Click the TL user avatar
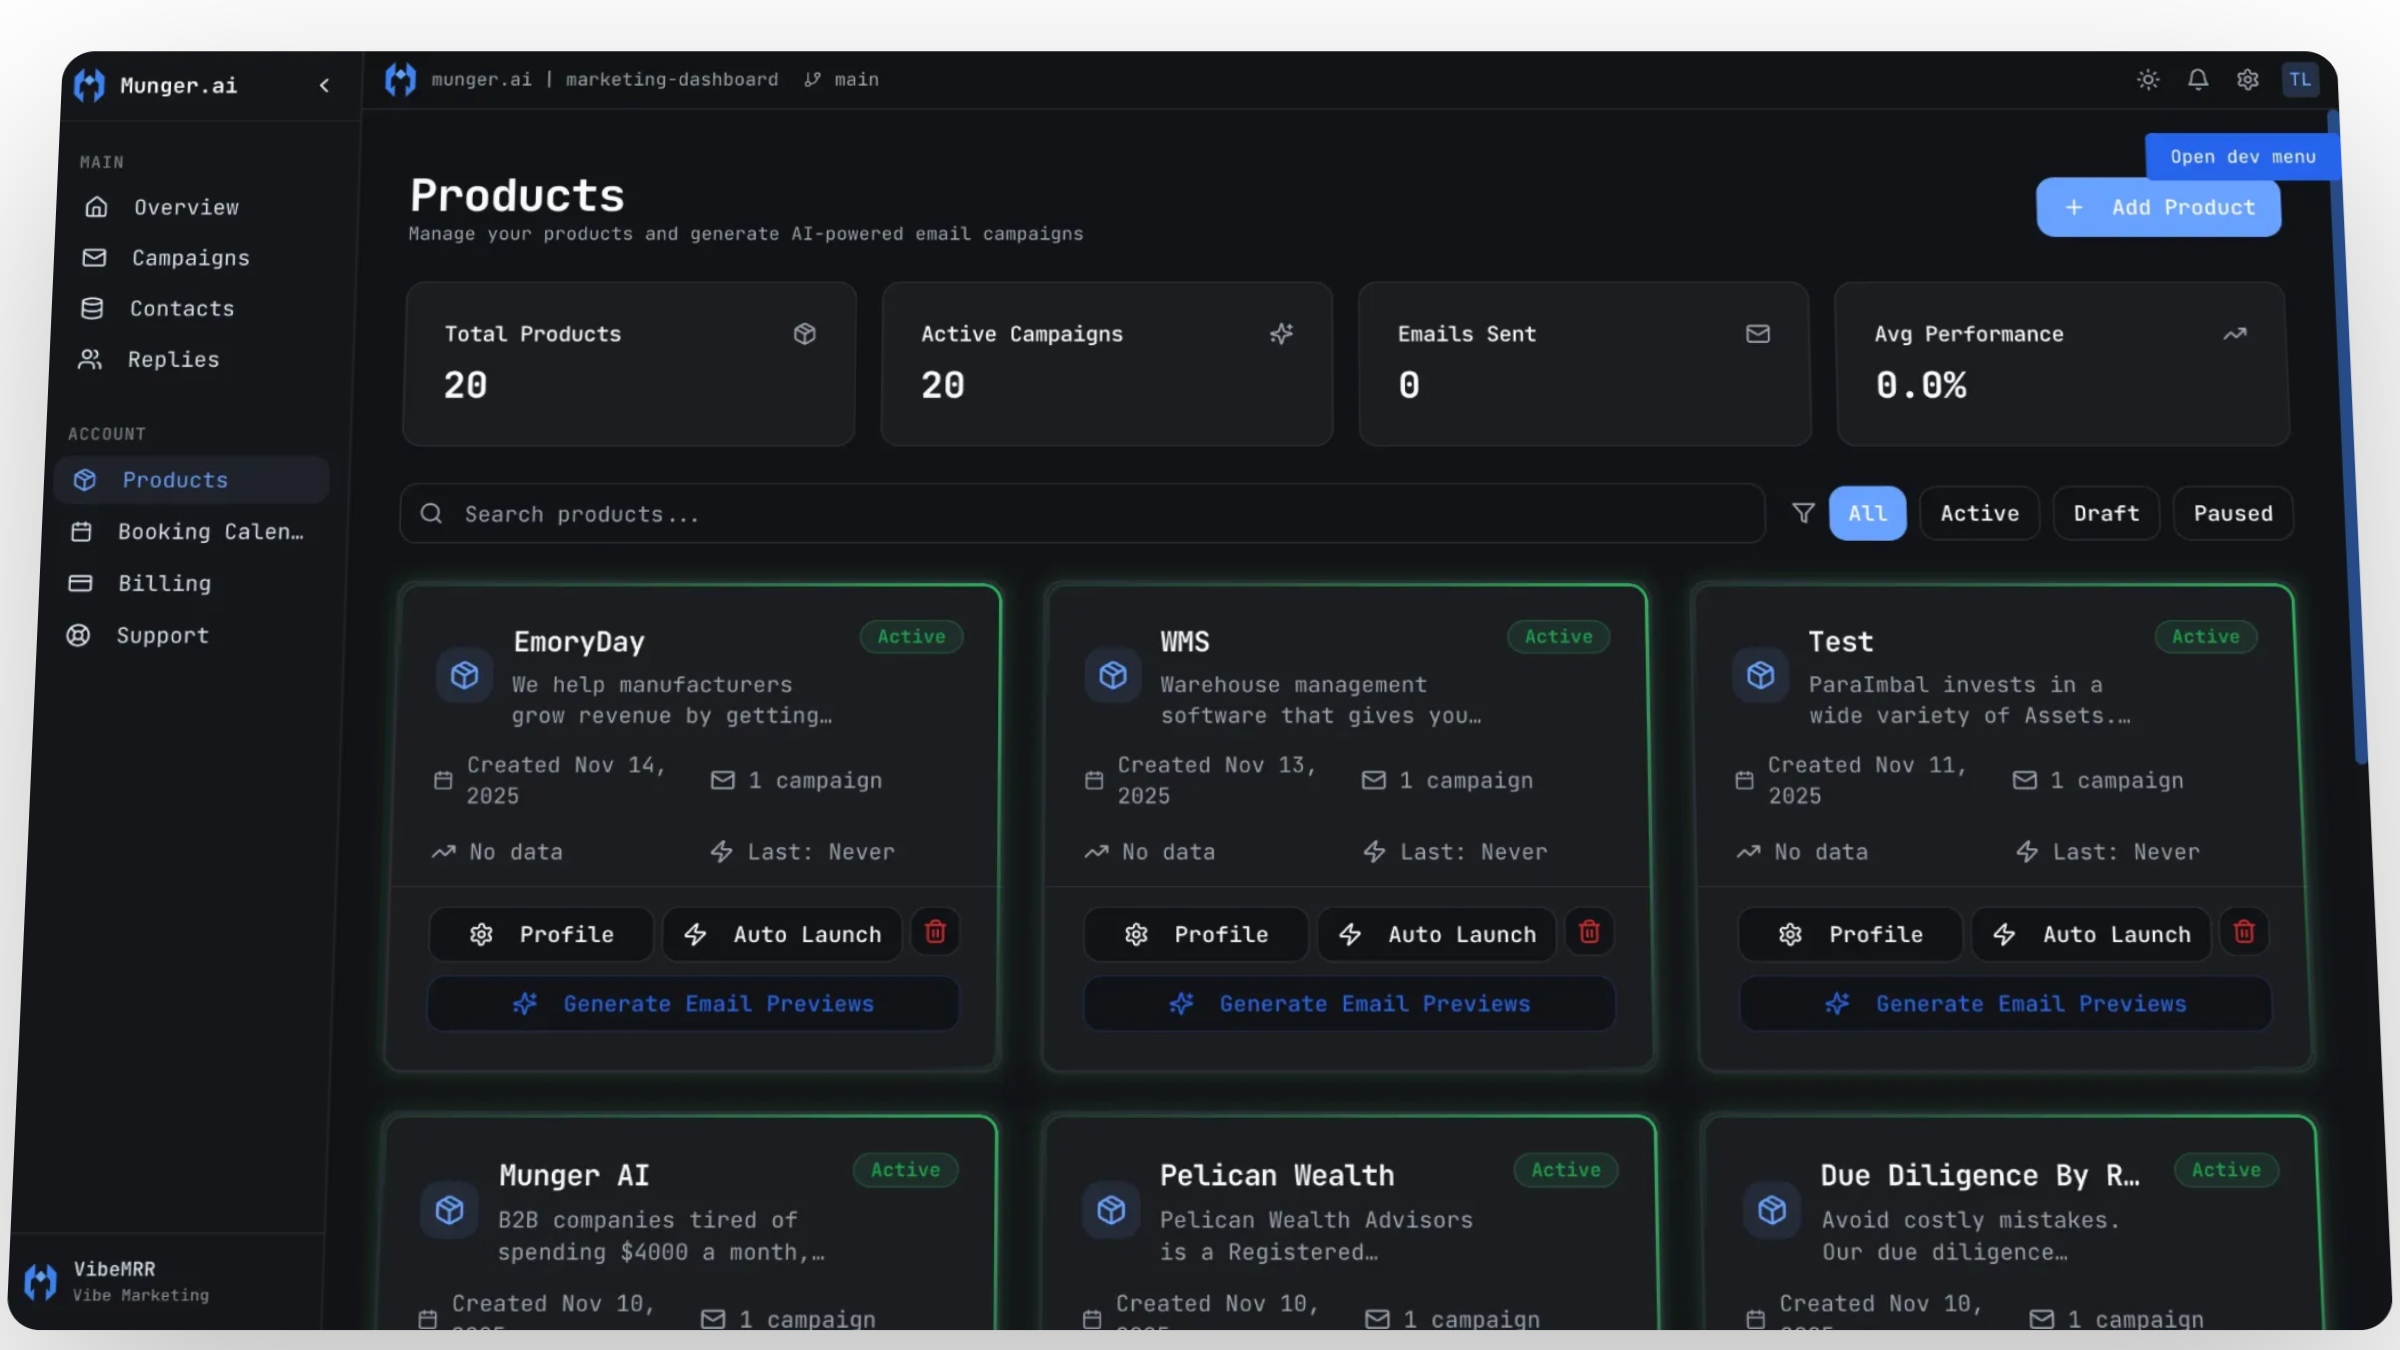 tap(2300, 80)
